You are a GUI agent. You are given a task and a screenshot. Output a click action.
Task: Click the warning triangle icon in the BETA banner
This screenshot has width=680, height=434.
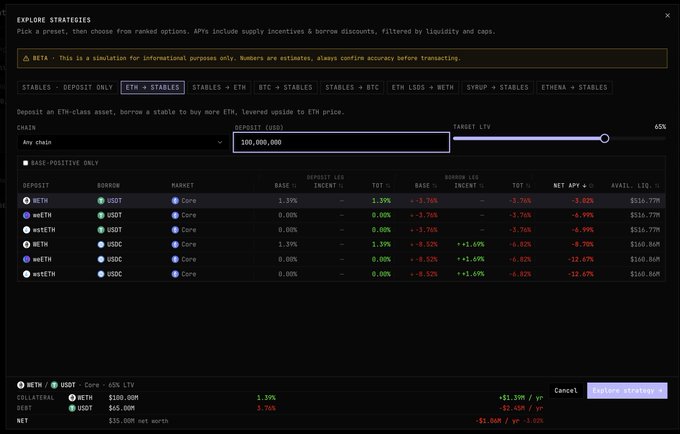(x=26, y=58)
